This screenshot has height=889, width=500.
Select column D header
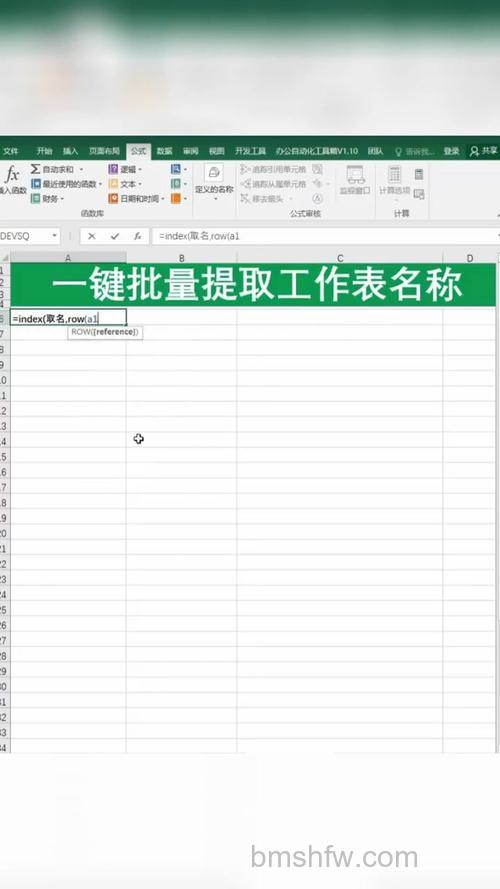pyautogui.click(x=470, y=258)
